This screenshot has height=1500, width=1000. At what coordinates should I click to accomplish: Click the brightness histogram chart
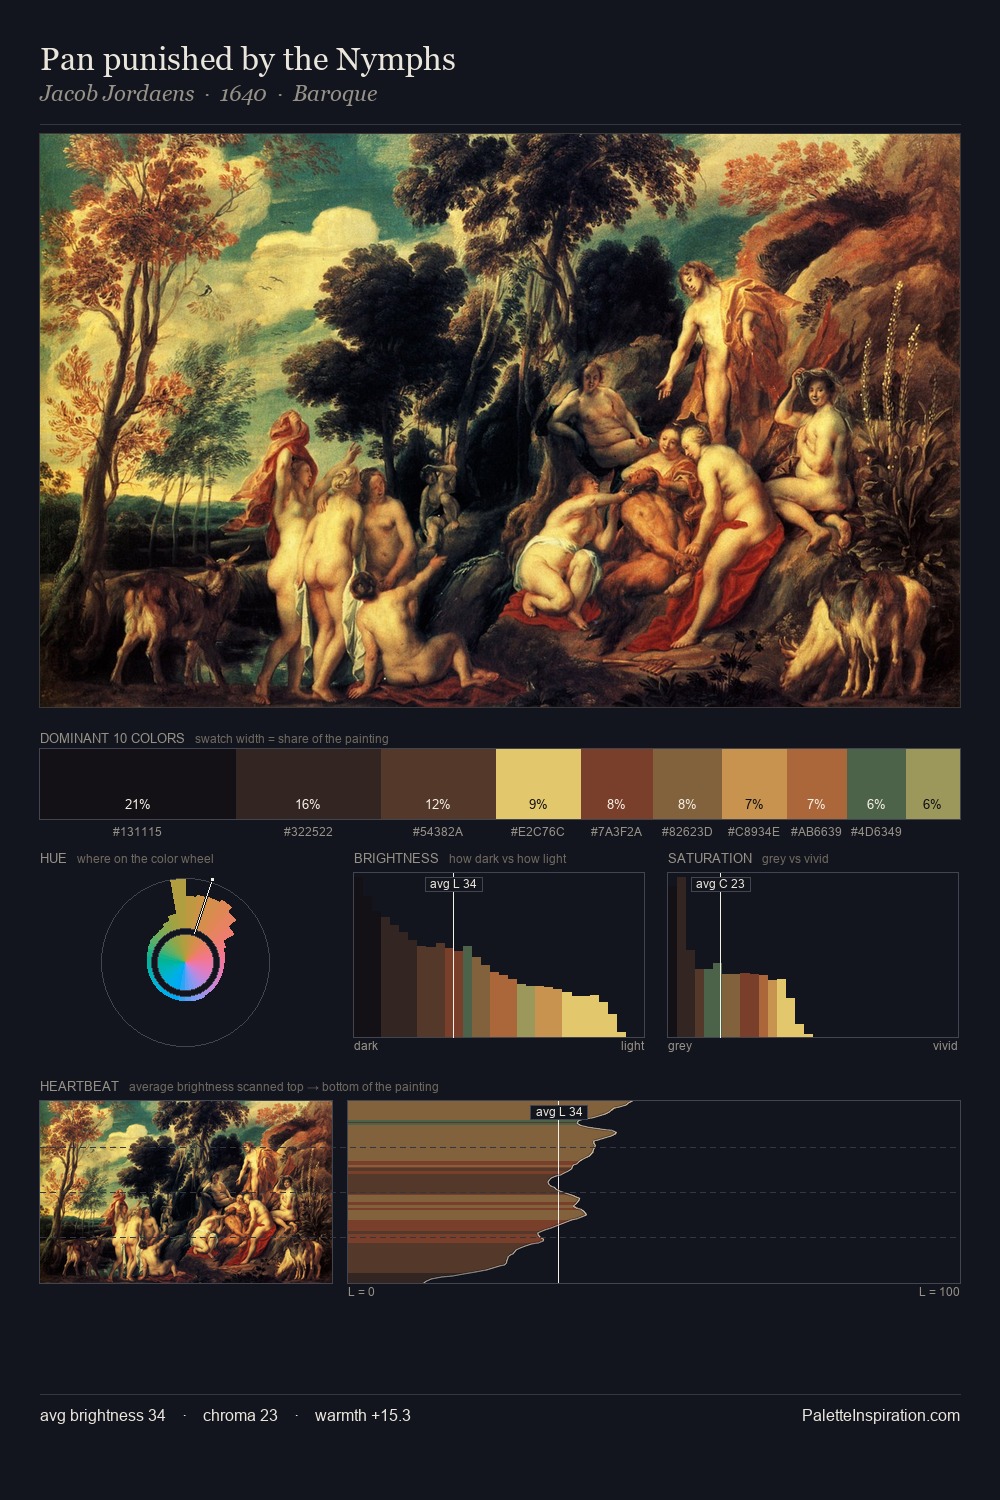tap(499, 955)
